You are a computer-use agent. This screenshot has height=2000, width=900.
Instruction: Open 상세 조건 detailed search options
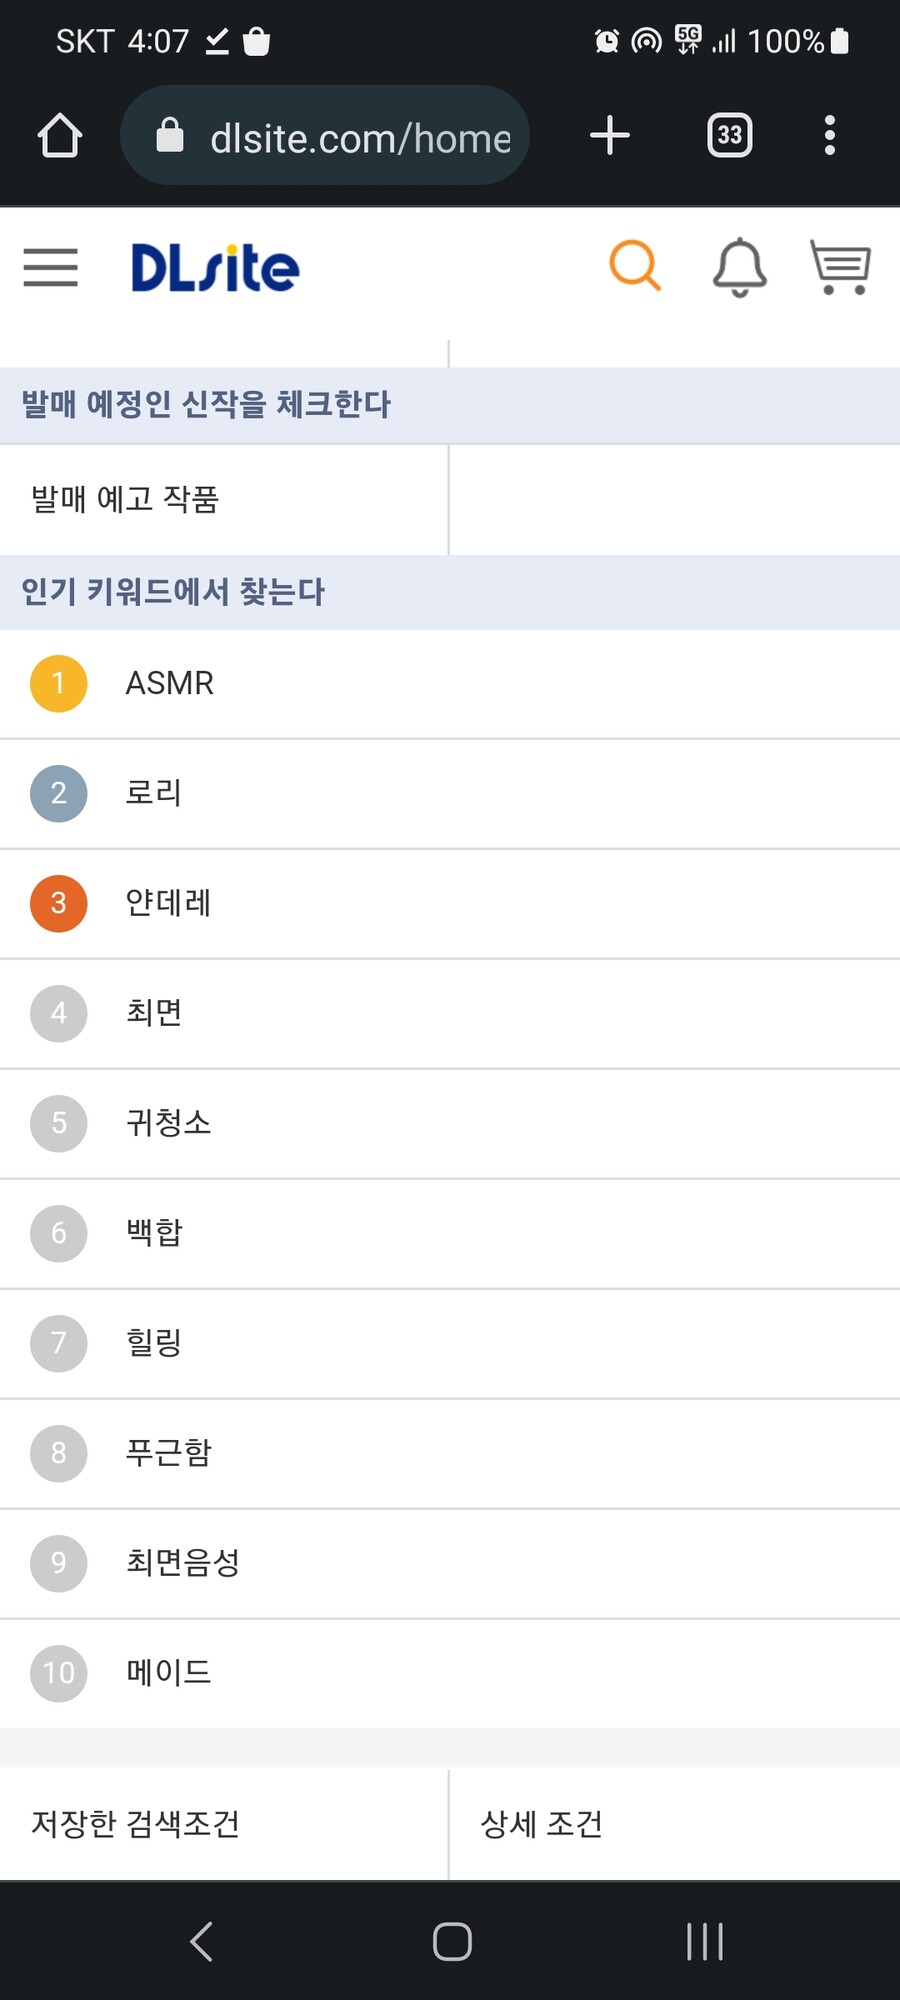coord(541,1823)
